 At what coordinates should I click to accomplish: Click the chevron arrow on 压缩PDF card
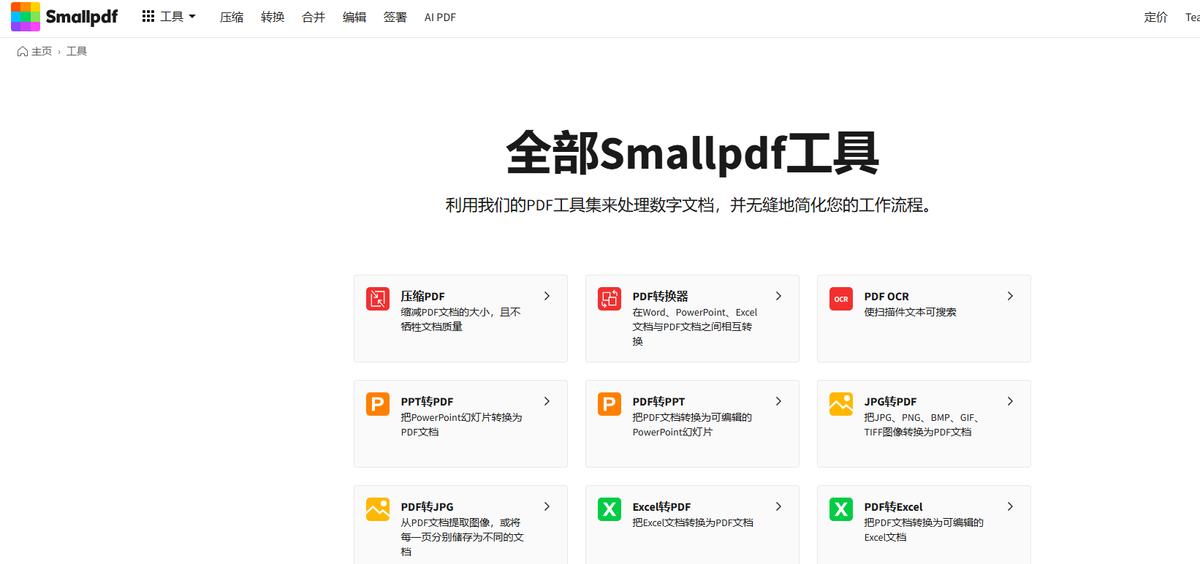547,296
